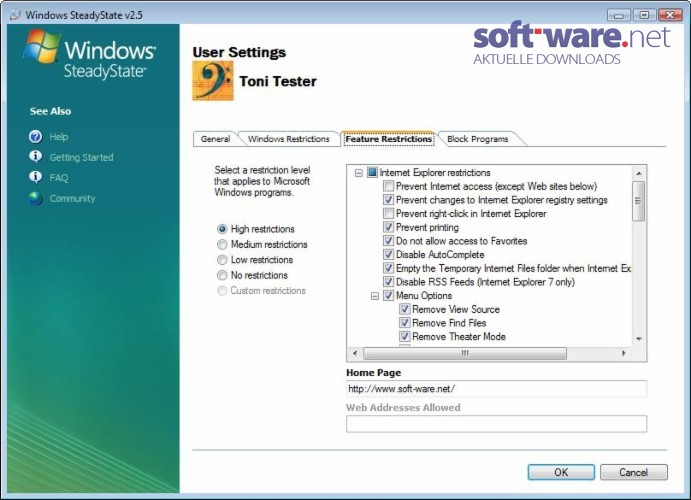Click the Windows flag logo

click(x=41, y=46)
